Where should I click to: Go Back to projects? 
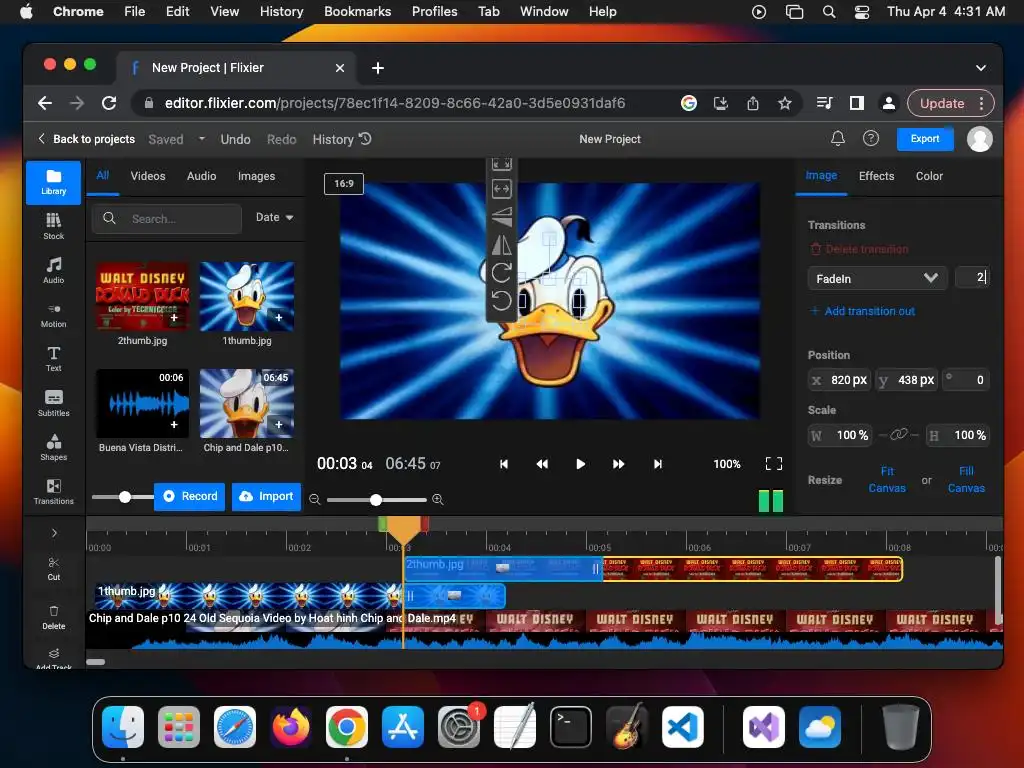click(x=87, y=138)
